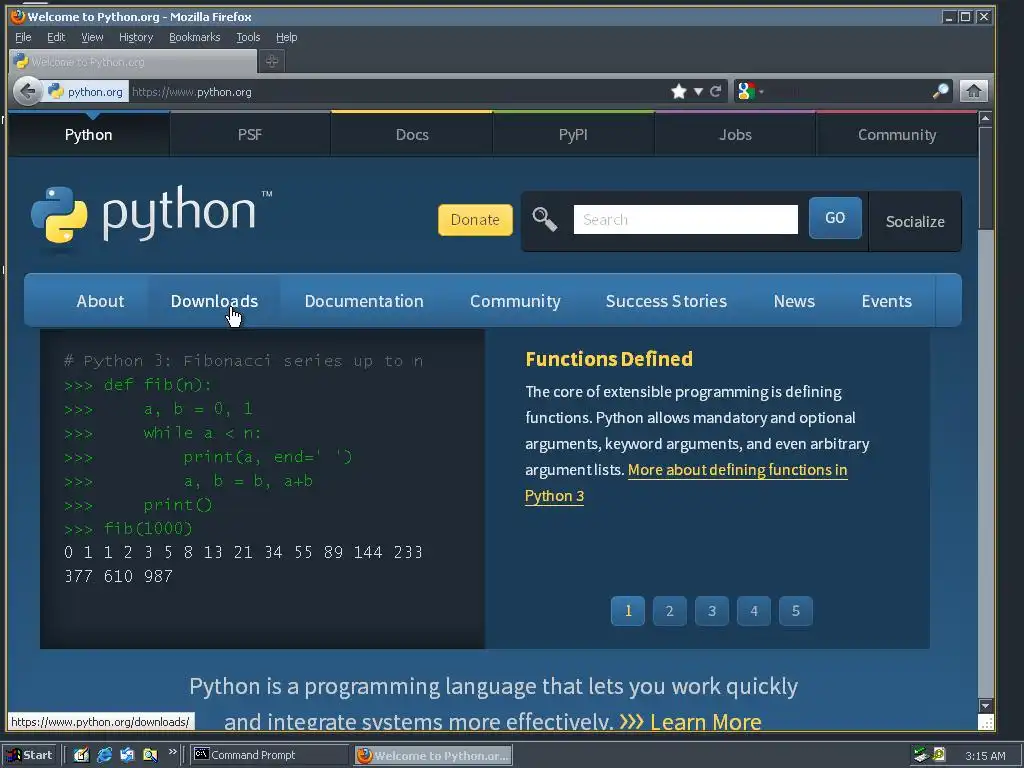The image size is (1024, 768).
Task: Switch to the PSF site tab
Action: (250, 135)
